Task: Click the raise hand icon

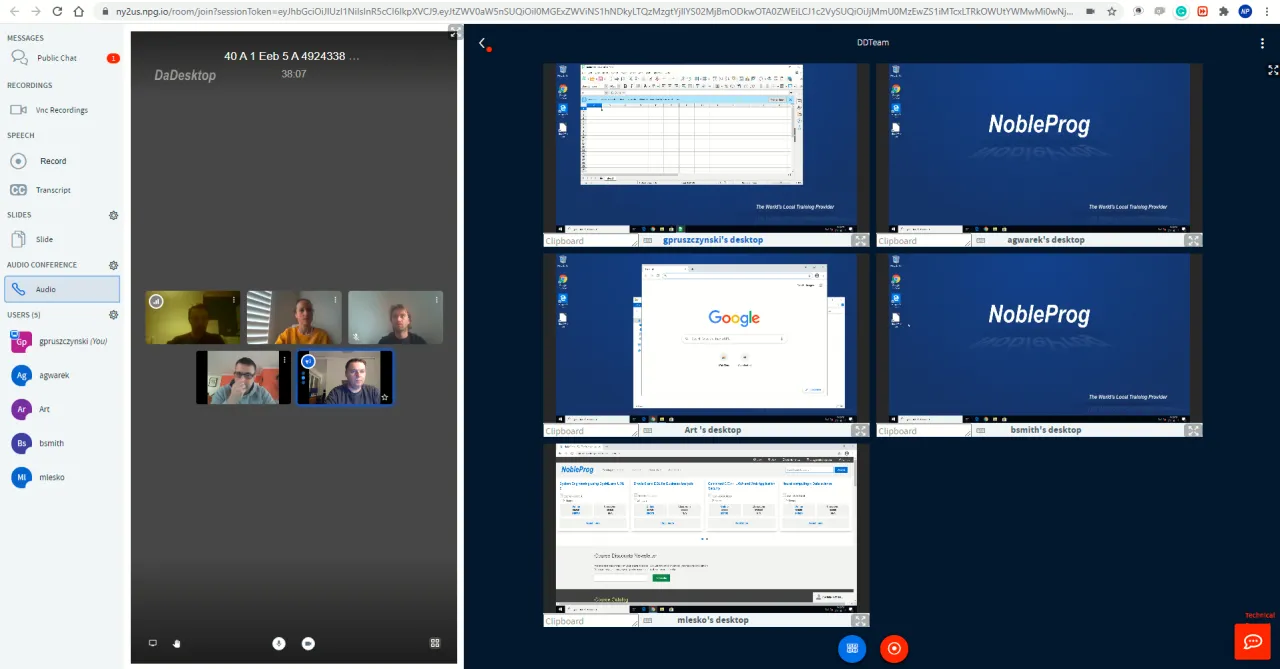Action: (177, 643)
